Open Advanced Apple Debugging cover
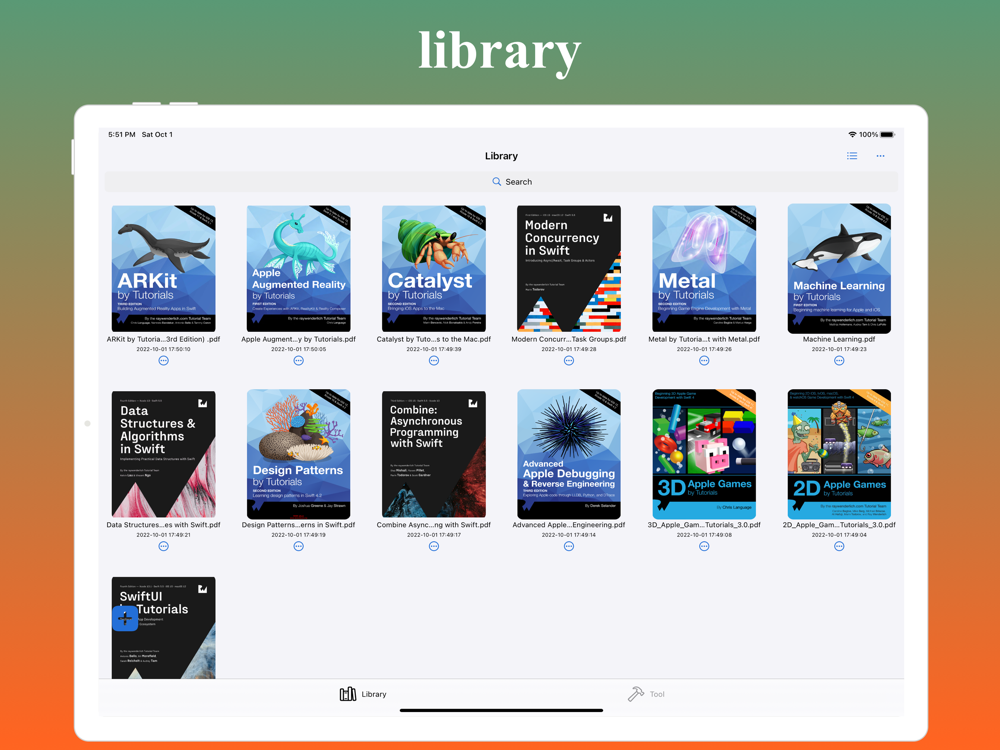 point(569,454)
